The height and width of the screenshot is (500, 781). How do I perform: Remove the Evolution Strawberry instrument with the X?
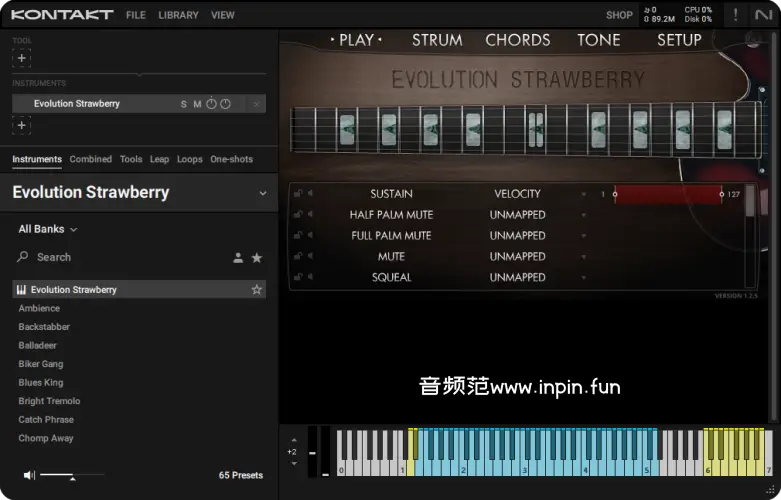click(257, 104)
